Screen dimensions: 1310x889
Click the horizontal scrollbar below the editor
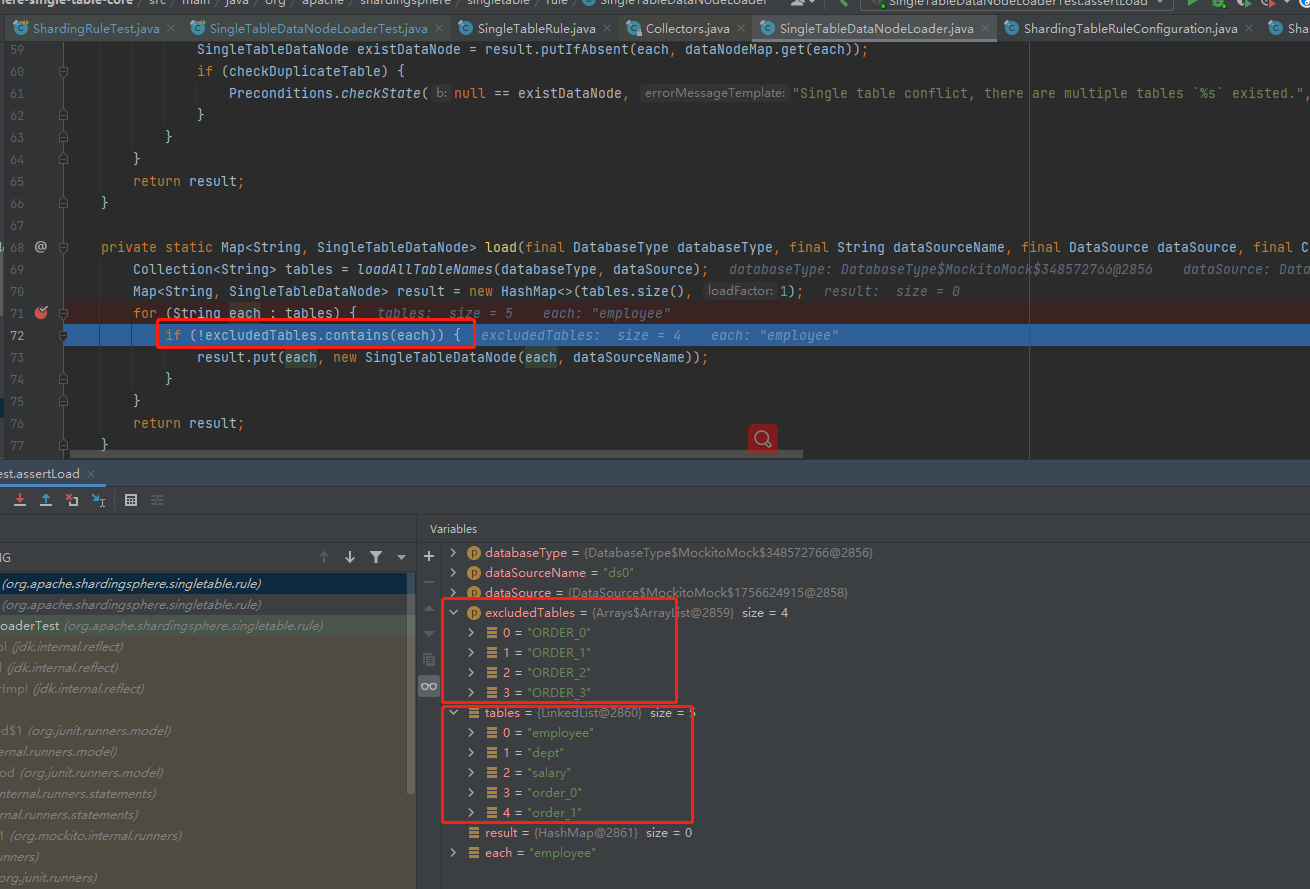point(430,453)
